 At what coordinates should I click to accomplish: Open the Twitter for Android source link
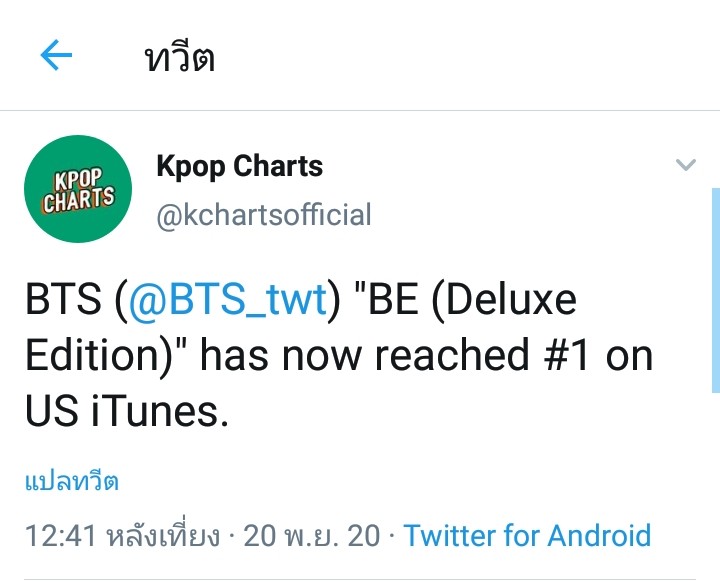tap(527, 536)
